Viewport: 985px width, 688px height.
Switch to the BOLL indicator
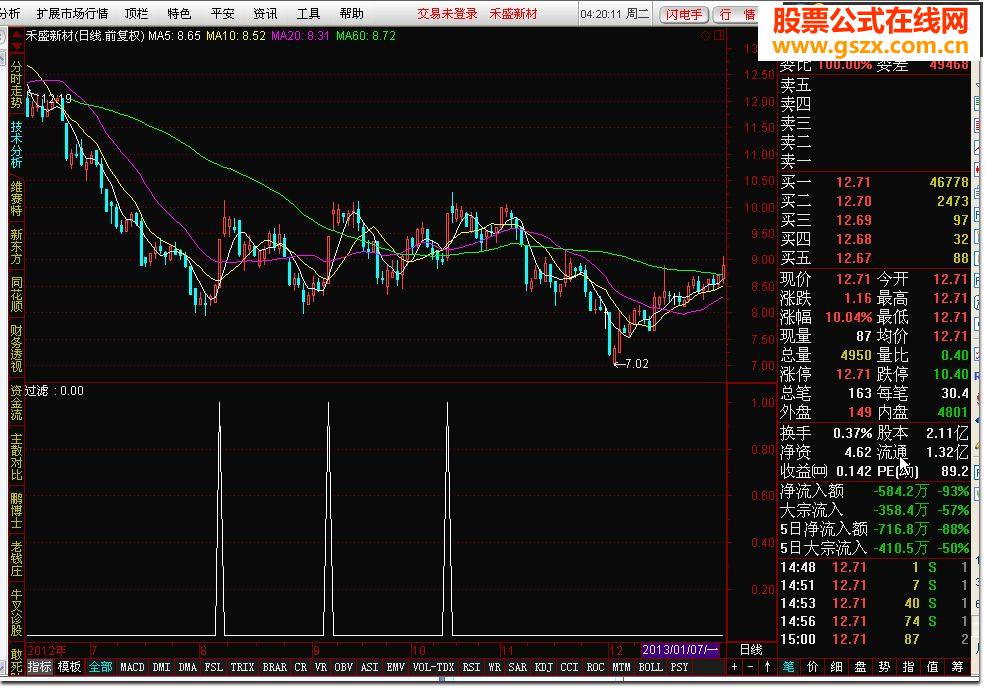tap(651, 667)
